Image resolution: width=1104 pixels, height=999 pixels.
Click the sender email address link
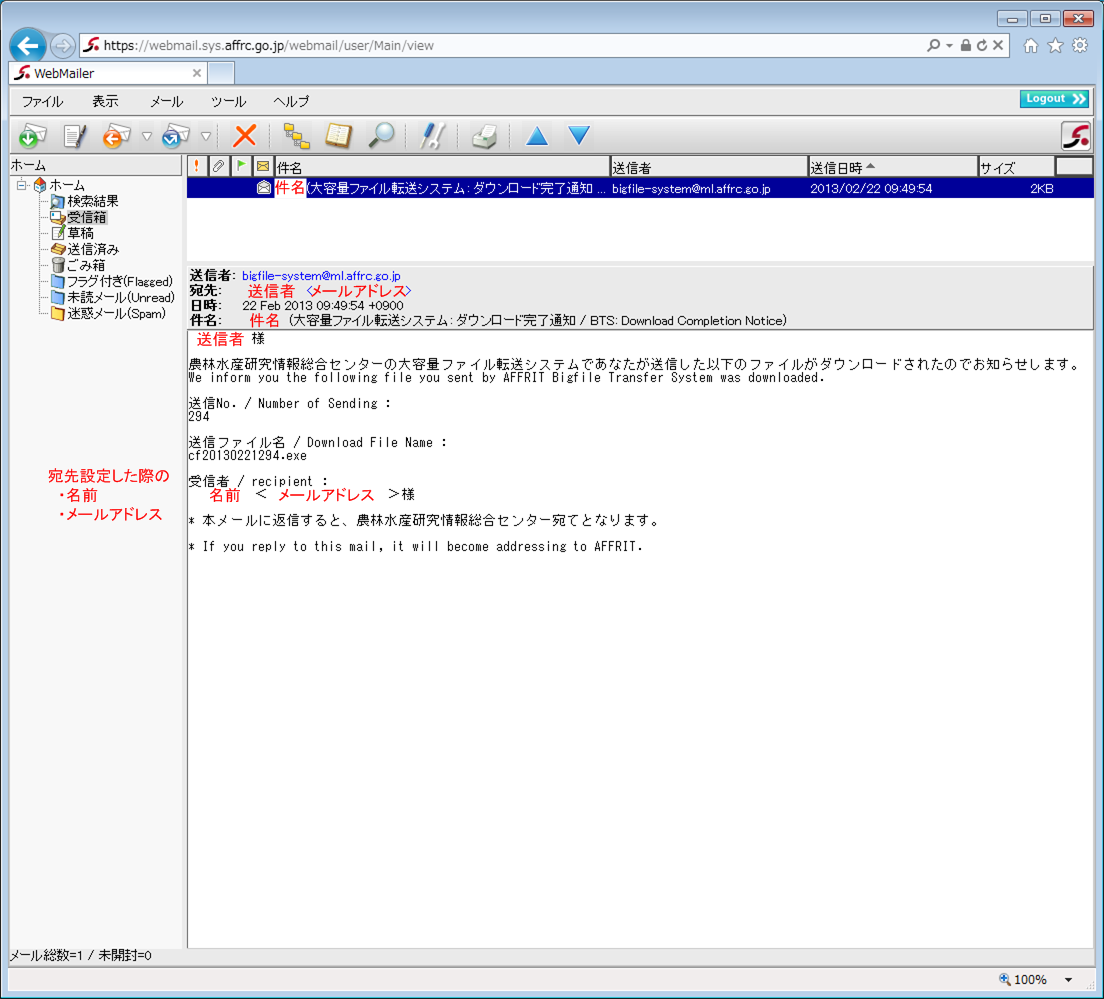click(321, 275)
